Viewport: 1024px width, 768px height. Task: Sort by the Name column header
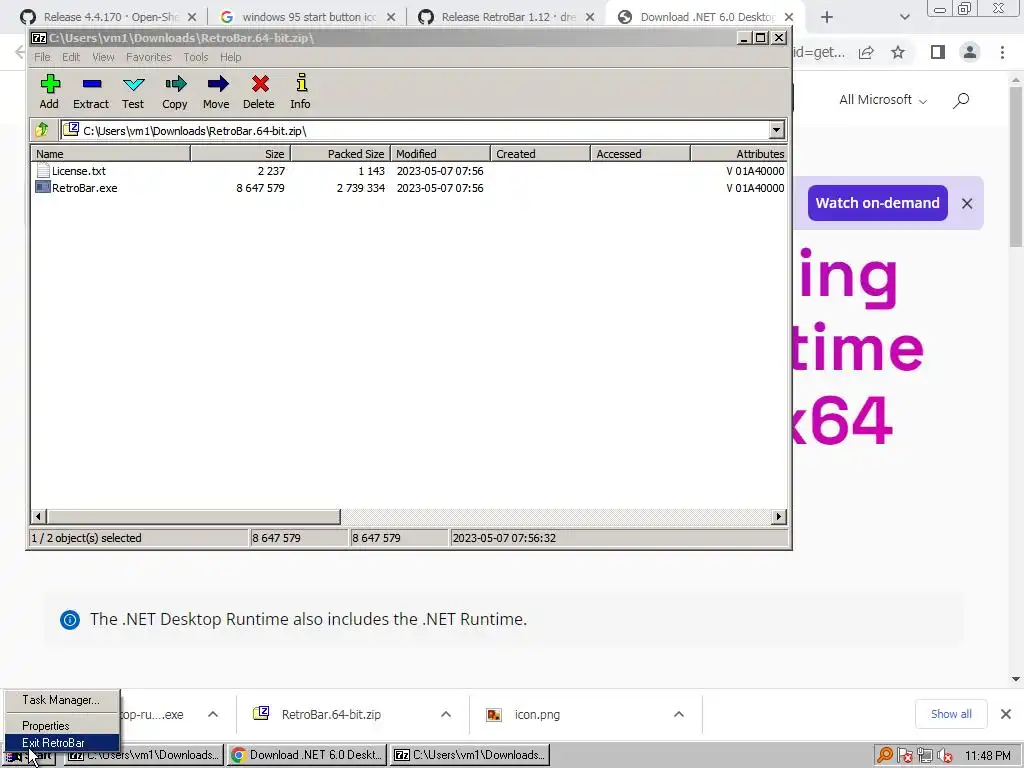(110, 153)
